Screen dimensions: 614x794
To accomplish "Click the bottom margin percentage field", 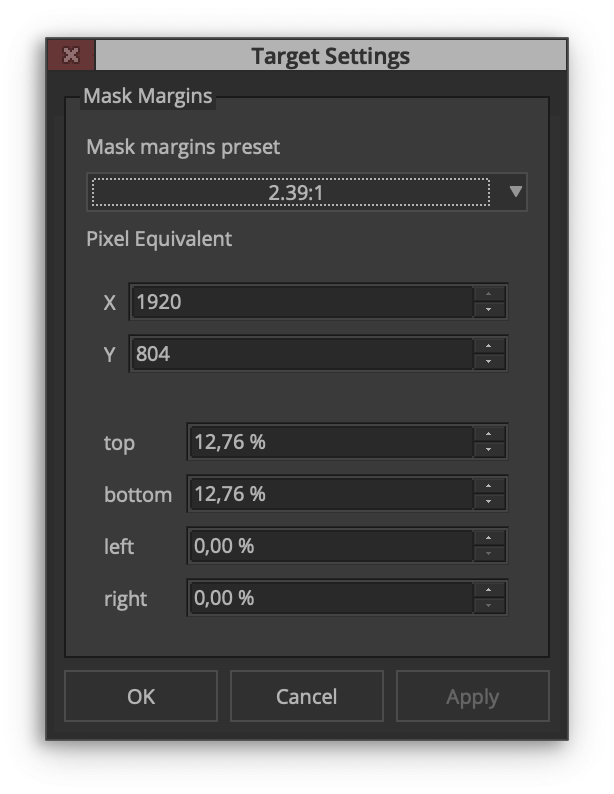I will tap(329, 494).
